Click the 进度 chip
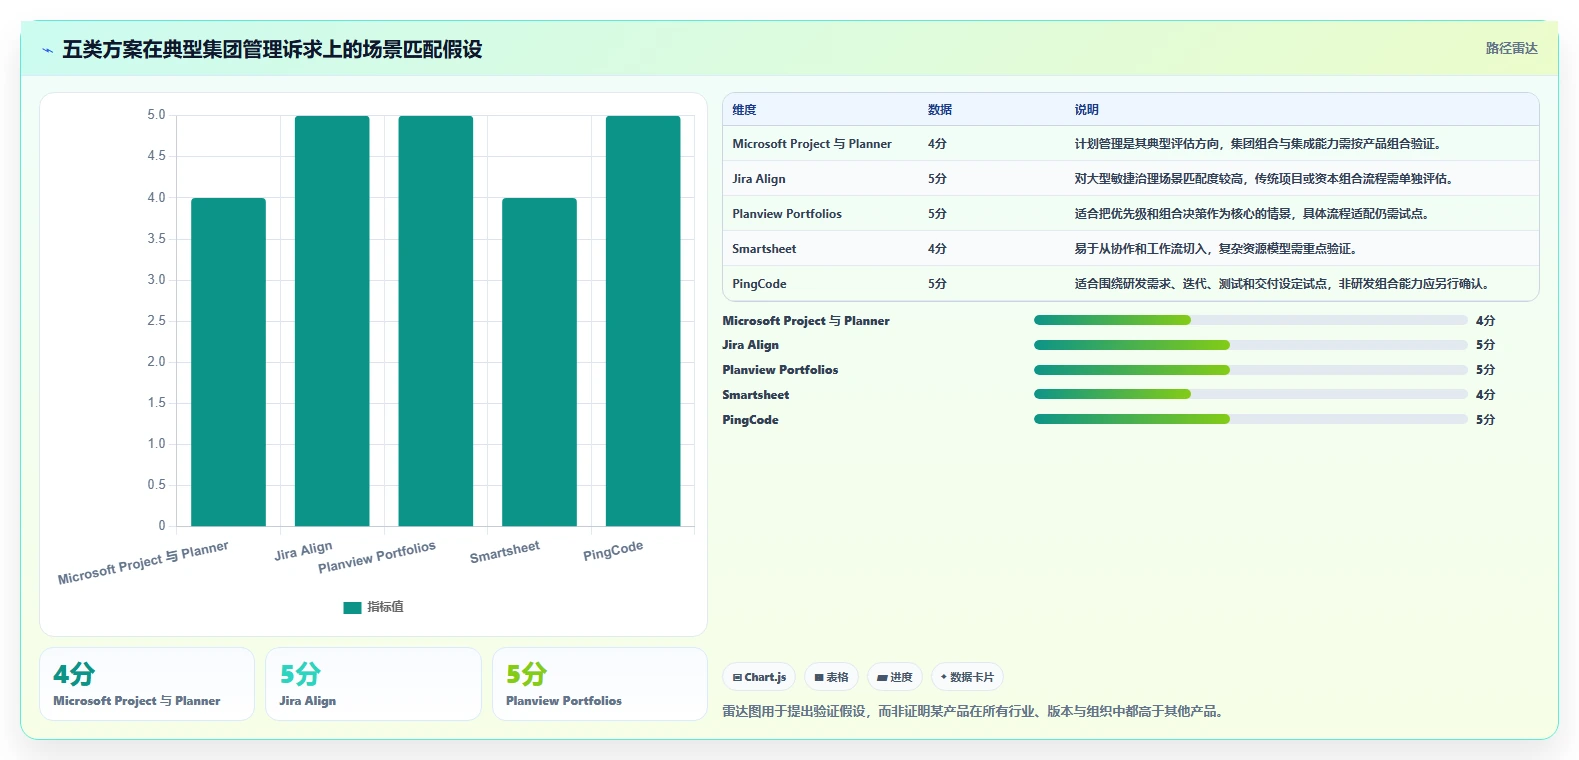 [x=894, y=677]
